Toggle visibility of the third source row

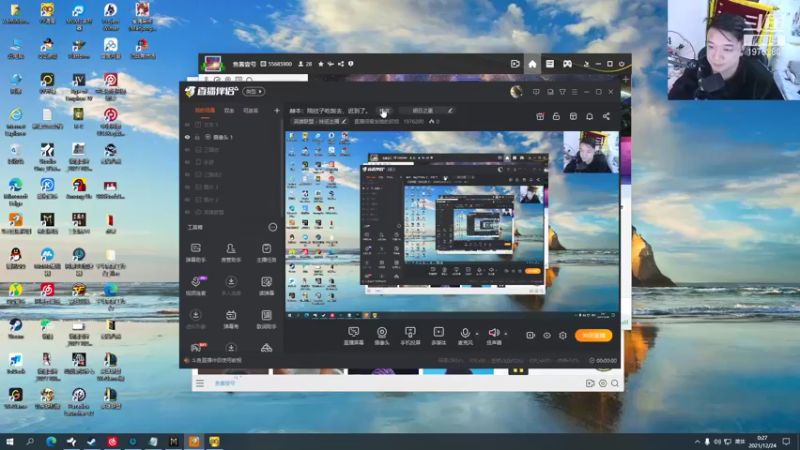click(x=187, y=149)
